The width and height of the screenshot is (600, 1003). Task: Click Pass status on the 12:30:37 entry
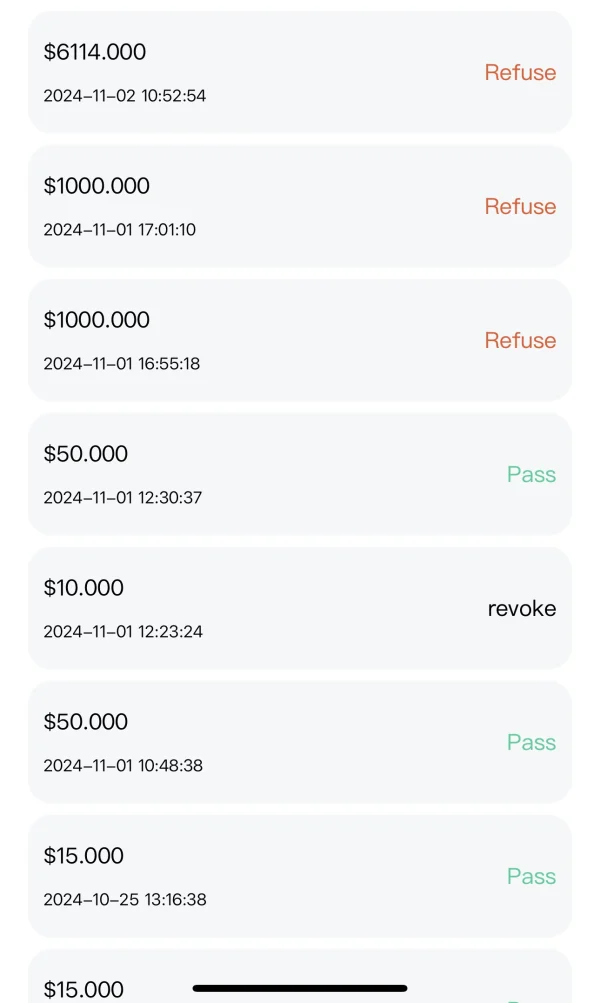[531, 474]
